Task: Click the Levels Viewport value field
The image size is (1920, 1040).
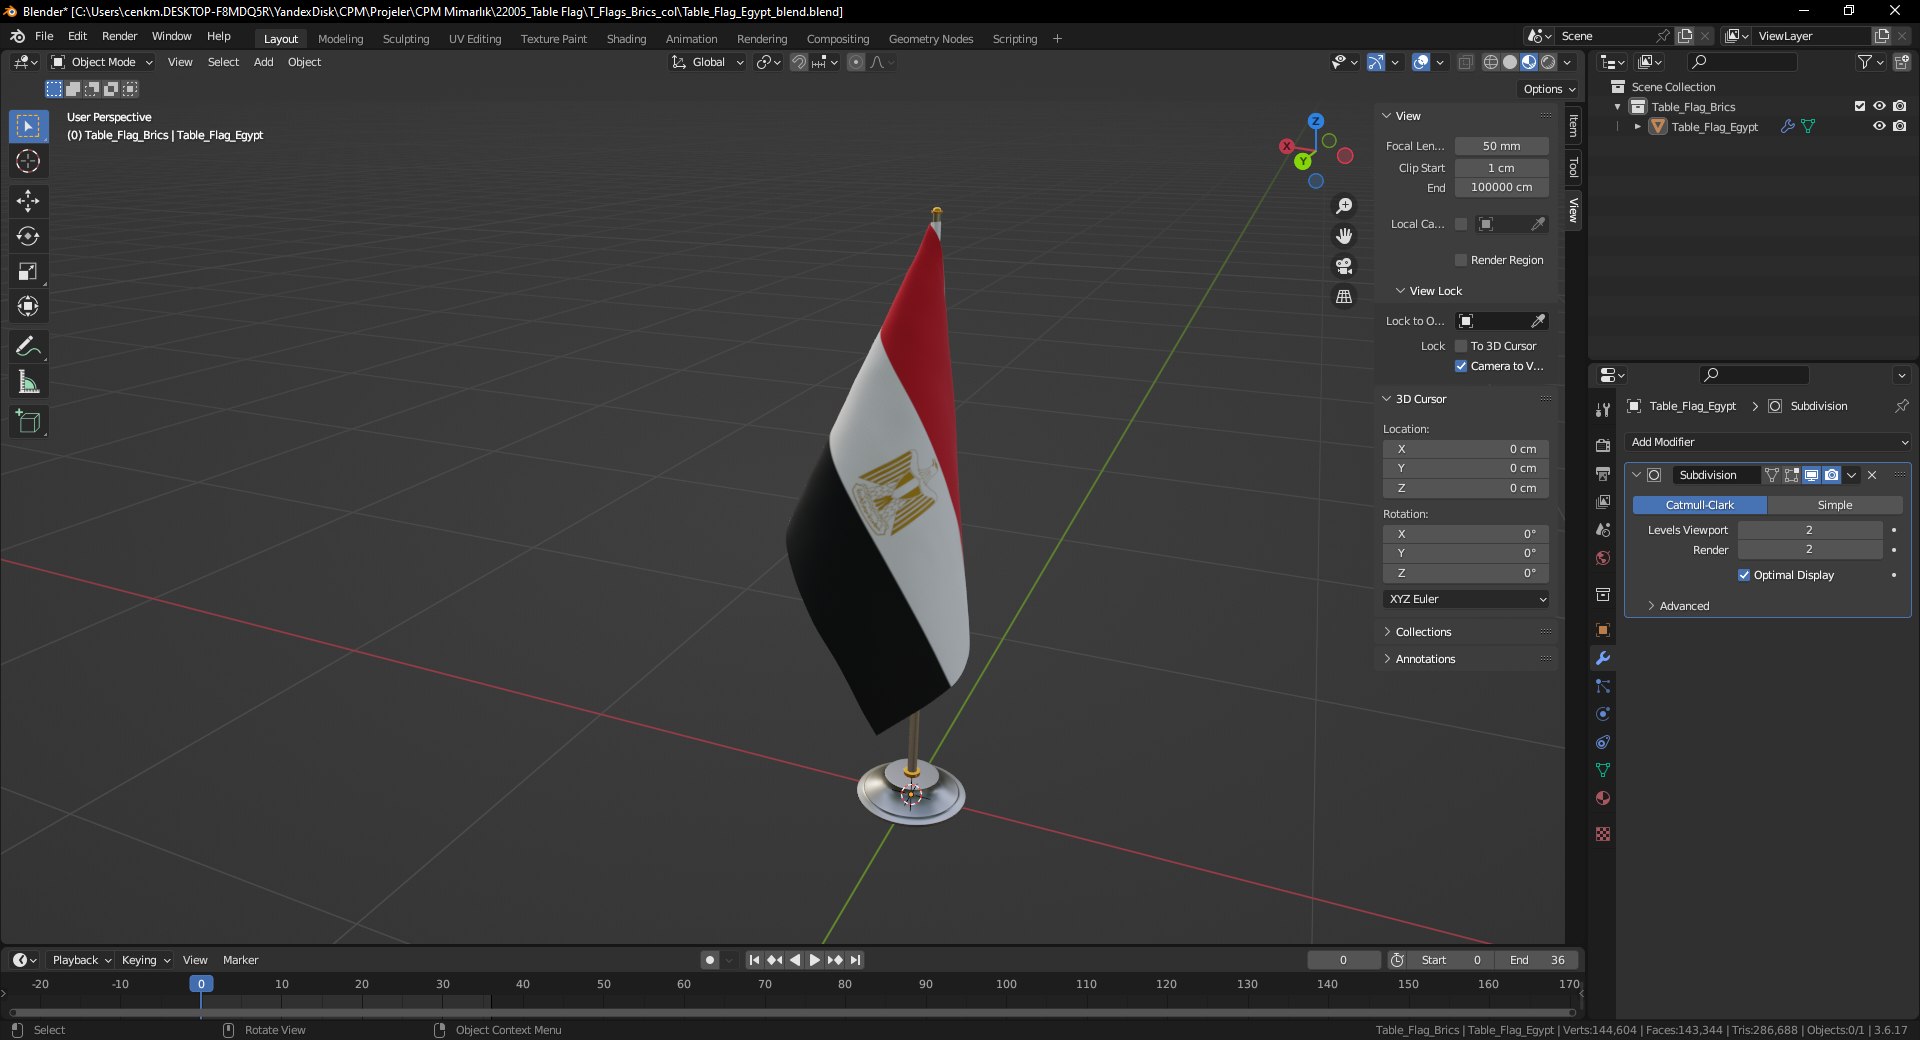Action: coord(1810,530)
